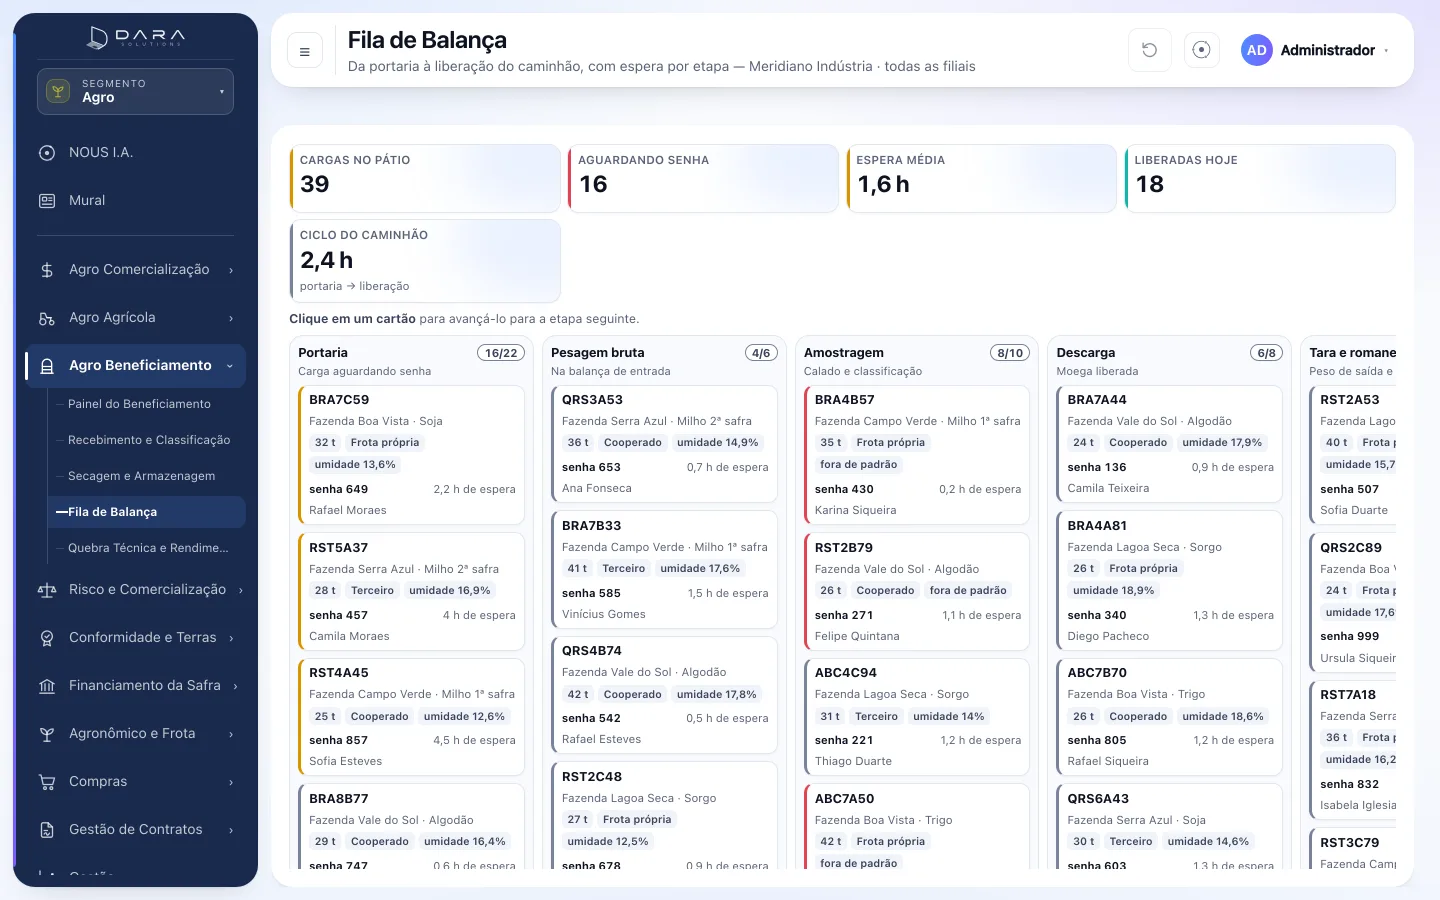Screen dimensions: 1440x900
Task: Click the Financiamento da Safra bank icon
Action: pos(47,686)
